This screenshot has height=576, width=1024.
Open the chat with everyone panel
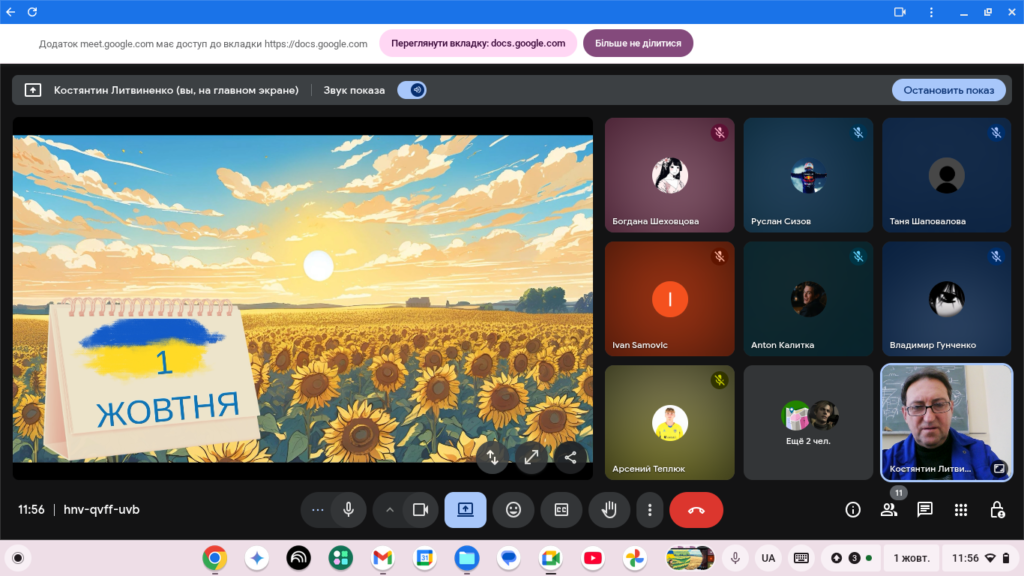click(x=925, y=510)
